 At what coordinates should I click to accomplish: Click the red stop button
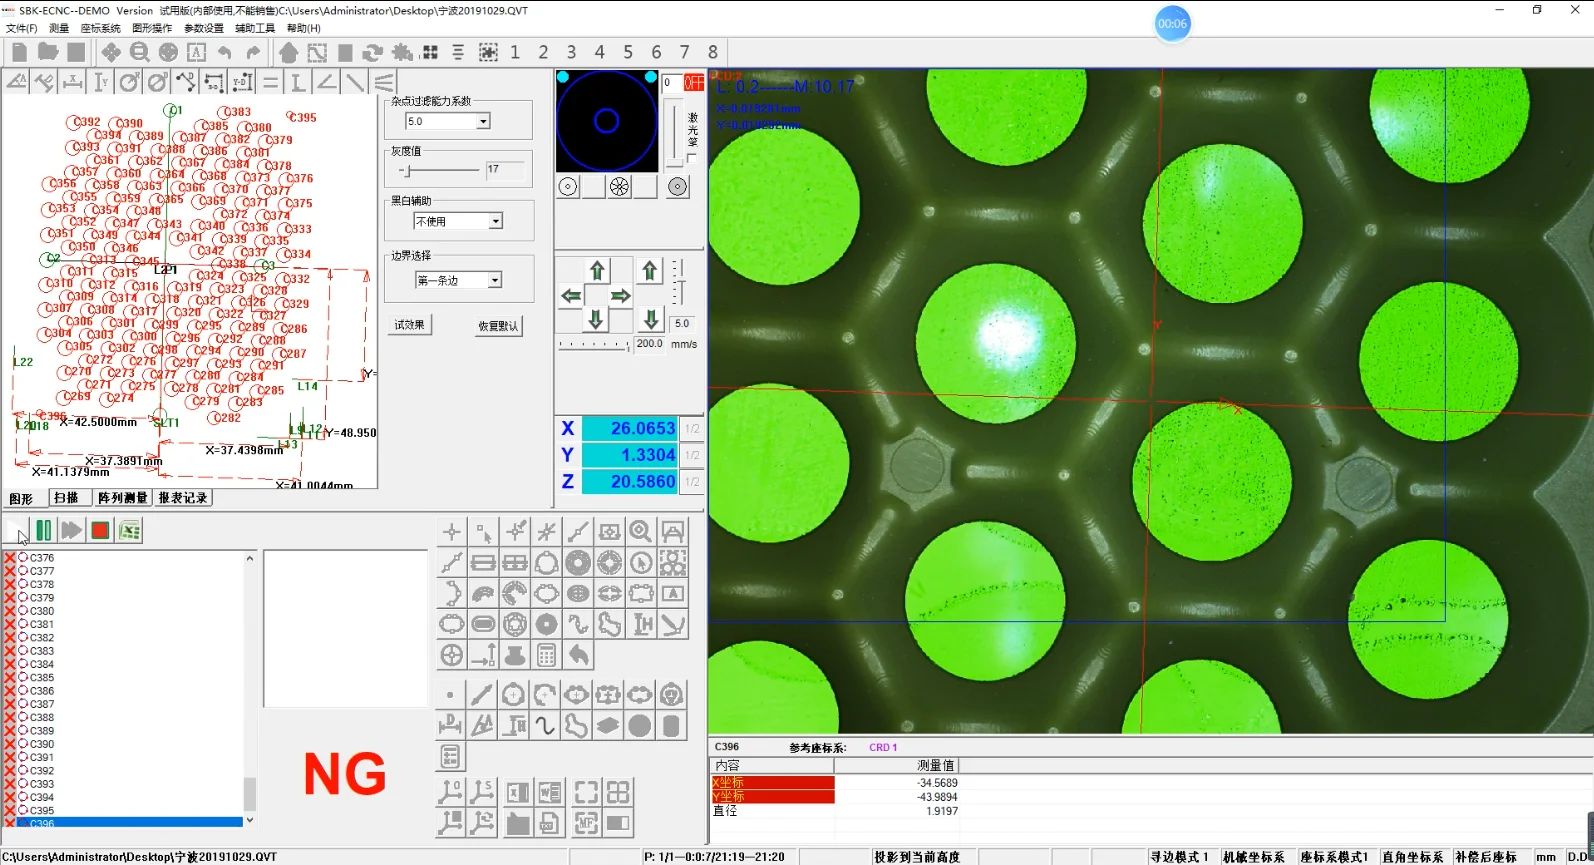100,531
